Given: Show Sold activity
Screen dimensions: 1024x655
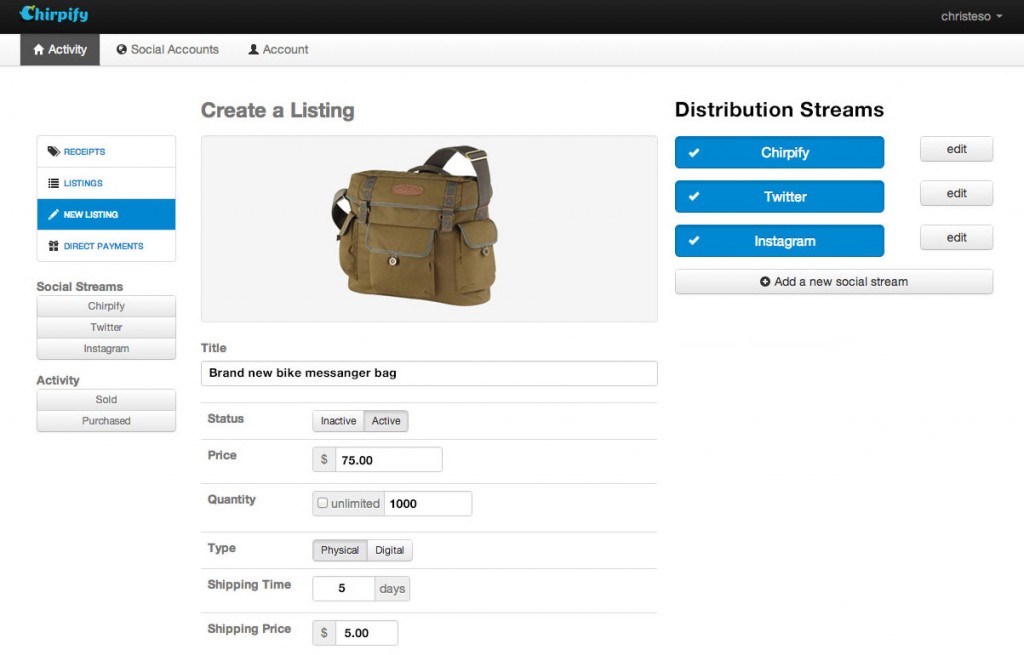Looking at the screenshot, I should (106, 400).
